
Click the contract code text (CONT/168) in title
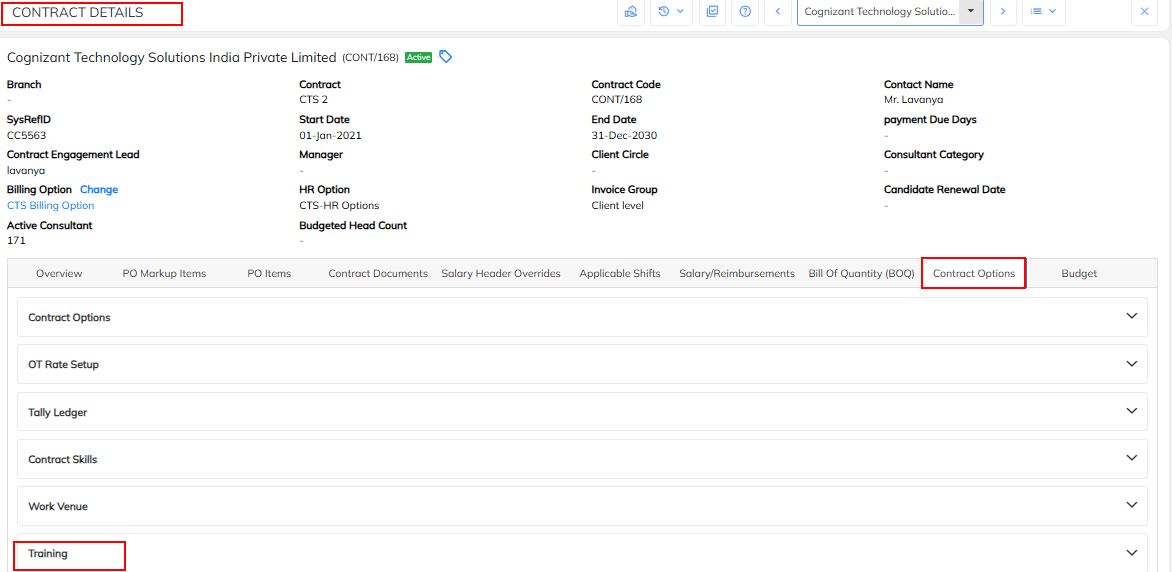point(371,58)
